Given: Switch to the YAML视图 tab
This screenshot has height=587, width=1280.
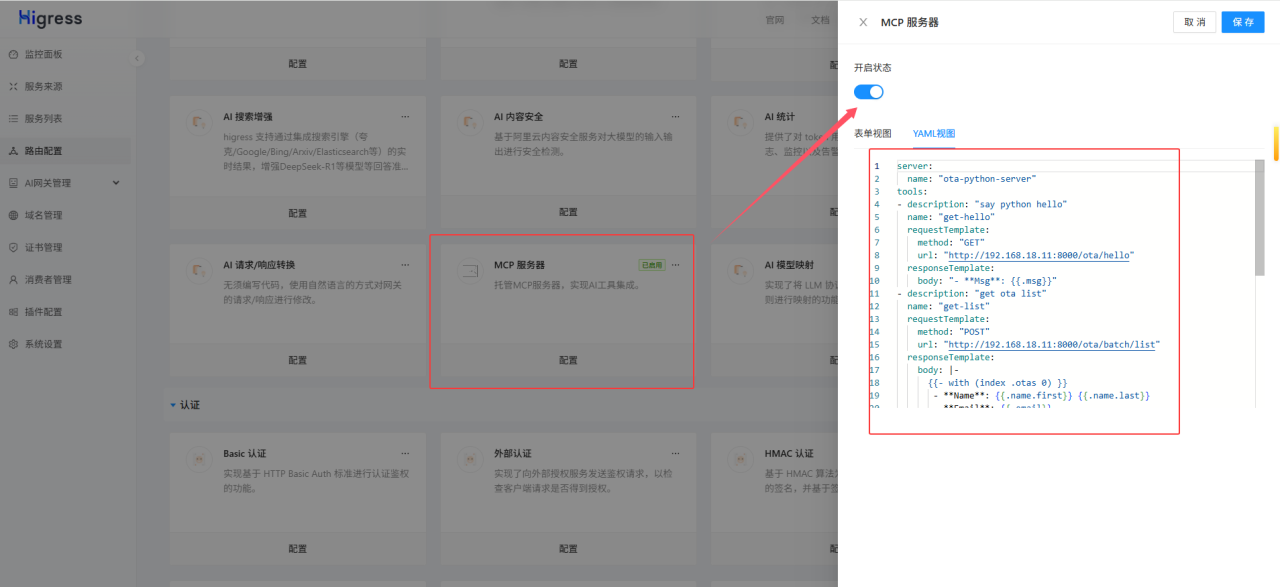Looking at the screenshot, I should click(x=934, y=133).
